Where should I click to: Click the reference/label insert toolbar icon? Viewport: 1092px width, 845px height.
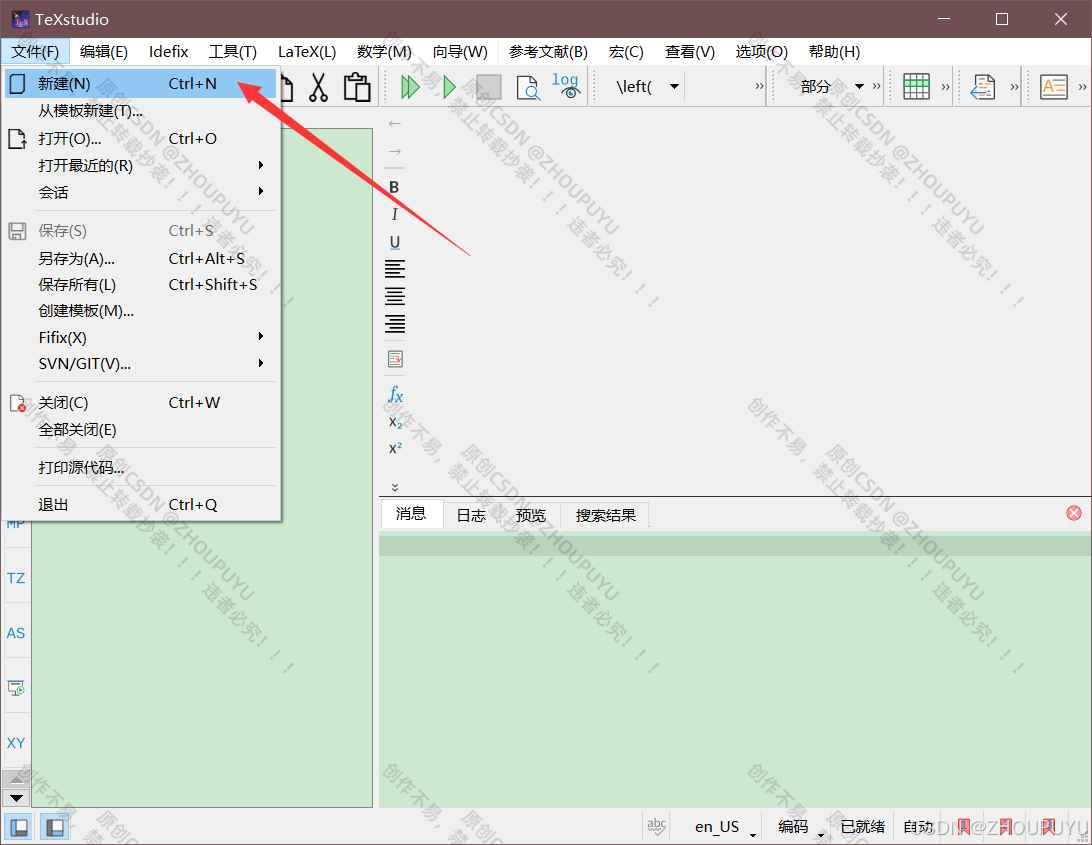click(983, 87)
